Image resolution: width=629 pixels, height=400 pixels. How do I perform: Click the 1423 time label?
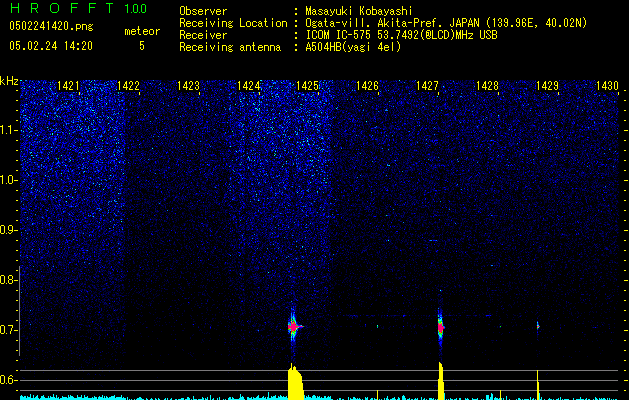point(188,86)
